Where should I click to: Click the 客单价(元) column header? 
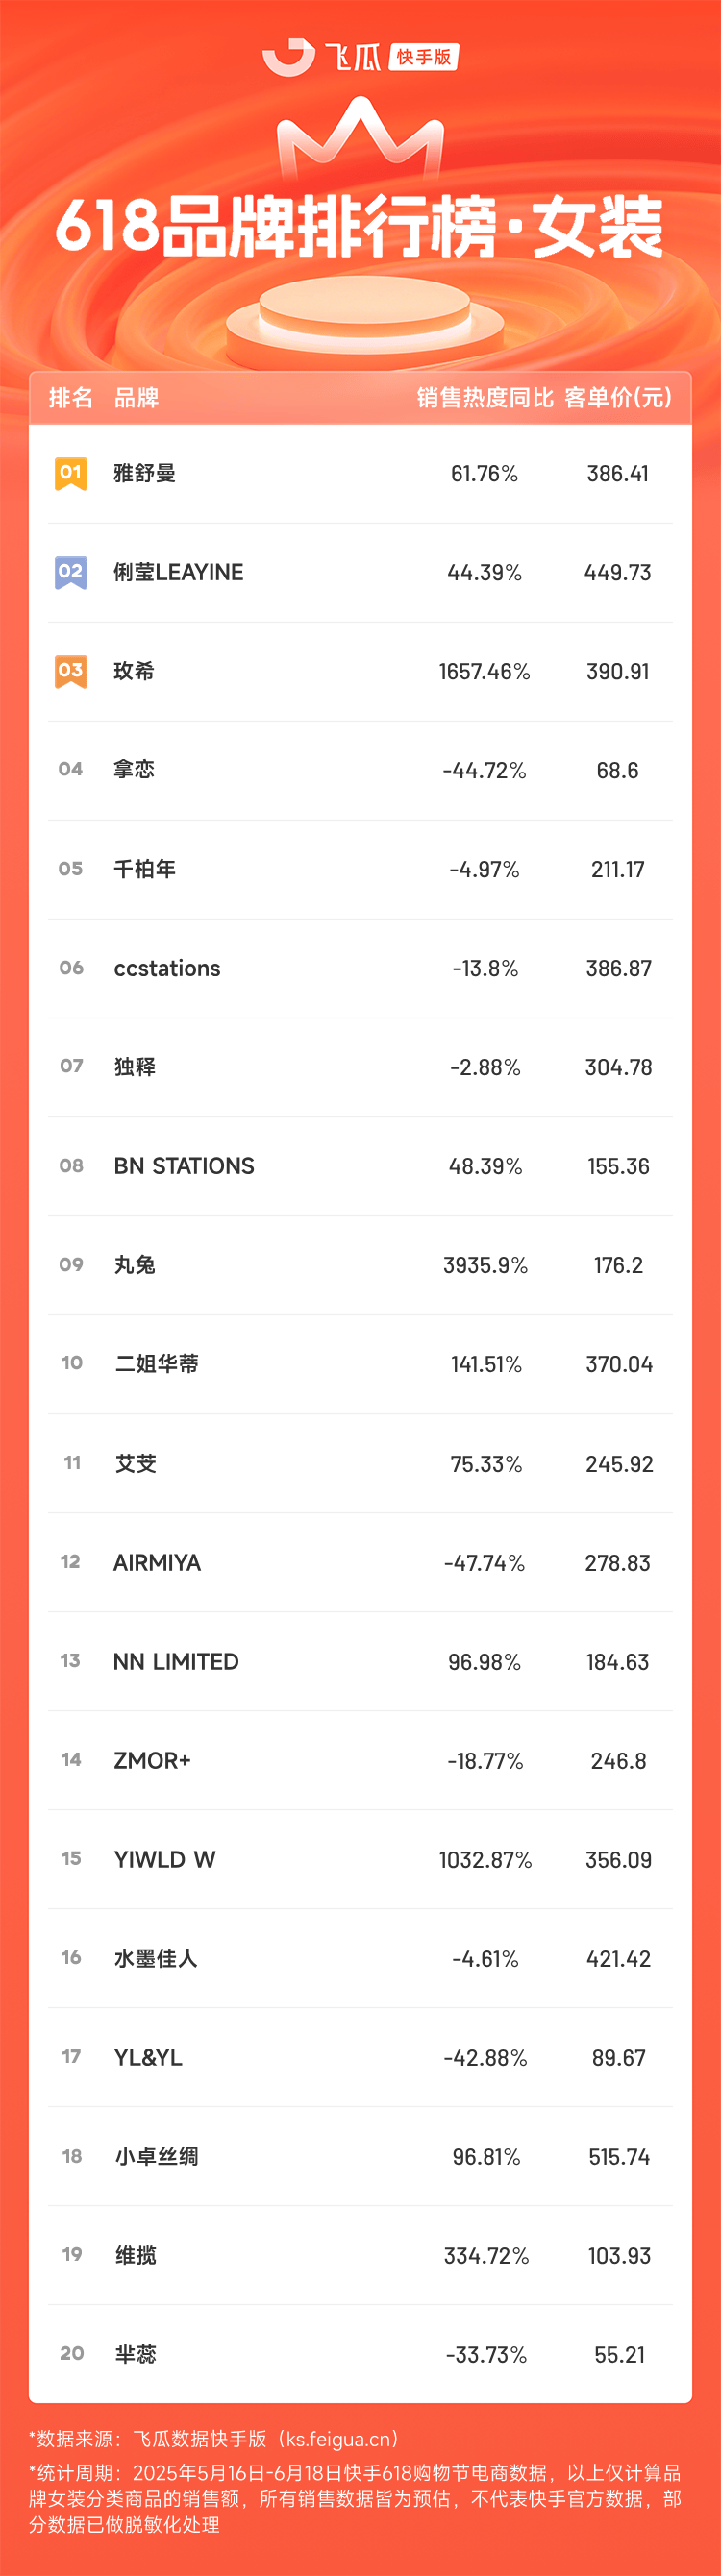coord(618,398)
